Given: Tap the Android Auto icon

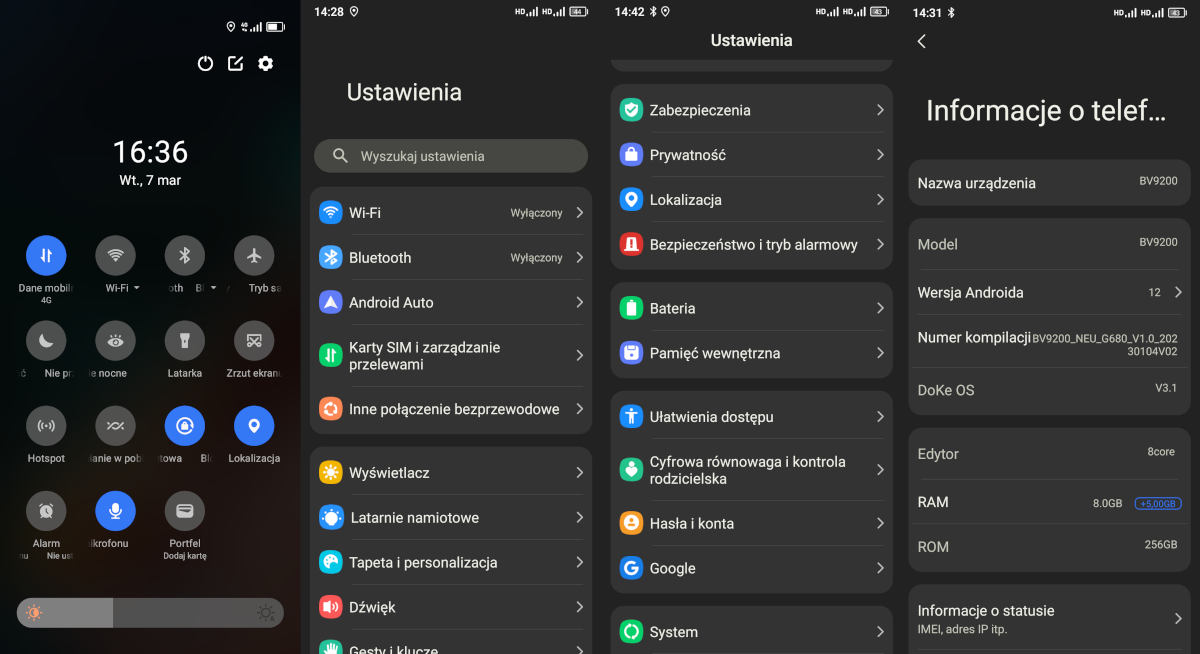Looking at the screenshot, I should (331, 302).
